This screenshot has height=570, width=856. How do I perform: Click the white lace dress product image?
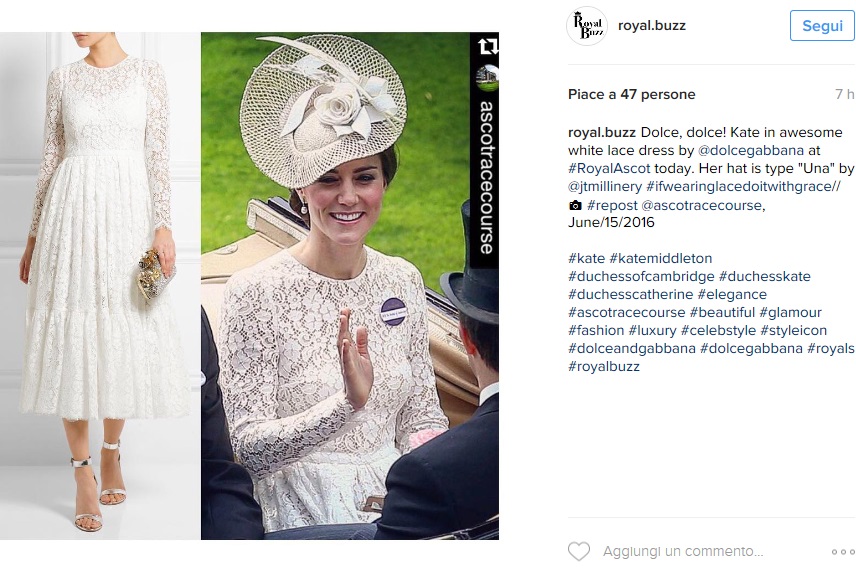(100, 286)
